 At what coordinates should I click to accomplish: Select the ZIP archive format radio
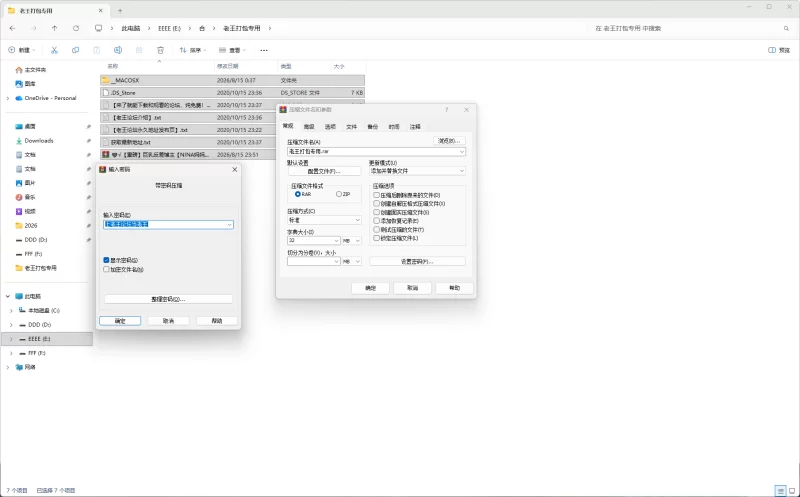(339, 194)
